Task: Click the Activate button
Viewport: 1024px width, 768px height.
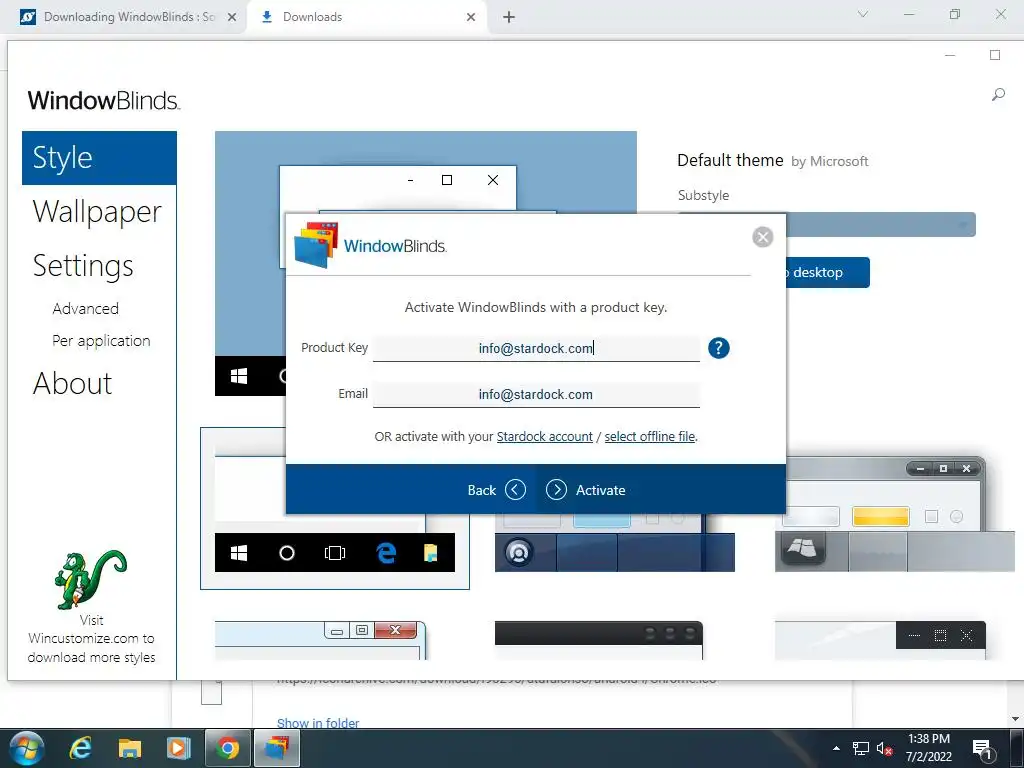Action: coord(586,490)
